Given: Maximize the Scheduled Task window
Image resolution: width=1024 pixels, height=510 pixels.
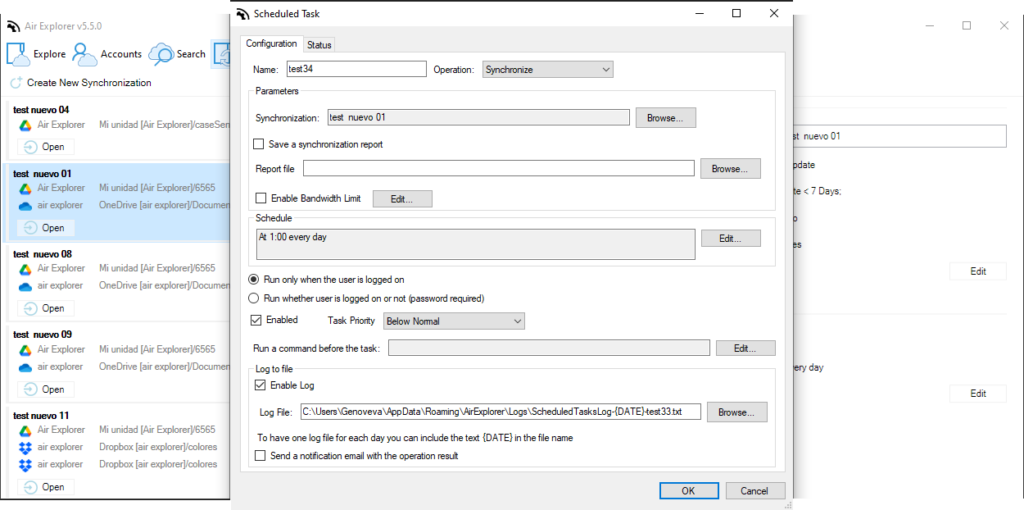Looking at the screenshot, I should point(737,14).
